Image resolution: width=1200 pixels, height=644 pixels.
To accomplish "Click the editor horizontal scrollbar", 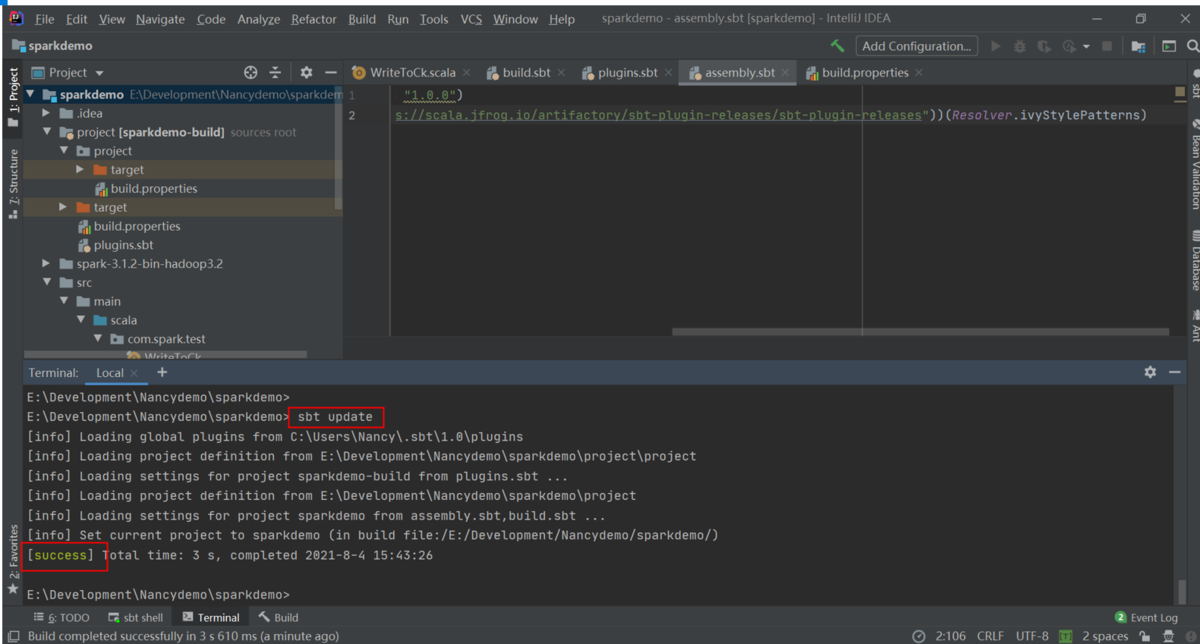I will [920, 332].
